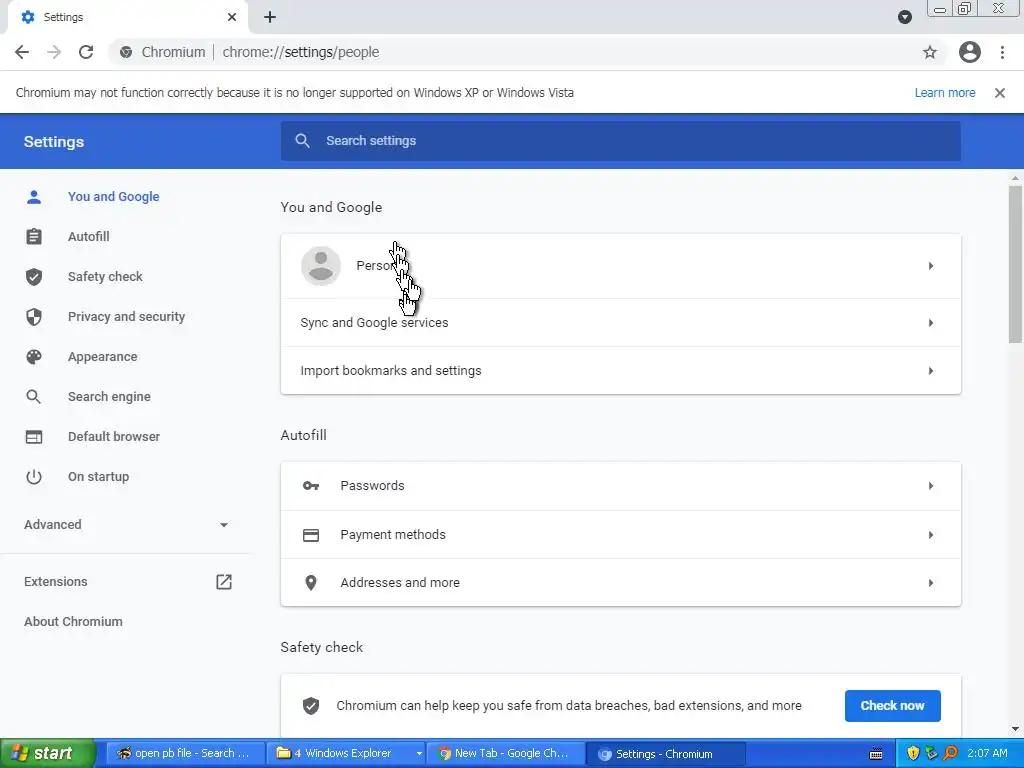Switch to New Tab Google Chrome taskbar item

(x=505, y=754)
